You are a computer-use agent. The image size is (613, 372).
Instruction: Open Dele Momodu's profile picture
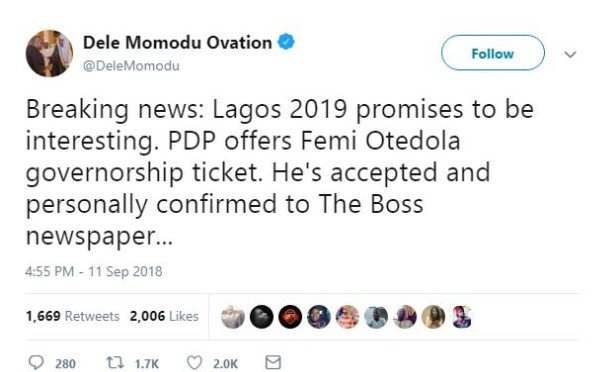coord(49,54)
